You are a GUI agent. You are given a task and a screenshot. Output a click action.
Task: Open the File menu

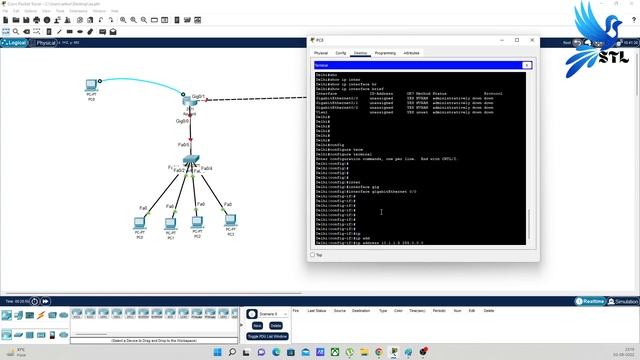pyautogui.click(x=5, y=11)
